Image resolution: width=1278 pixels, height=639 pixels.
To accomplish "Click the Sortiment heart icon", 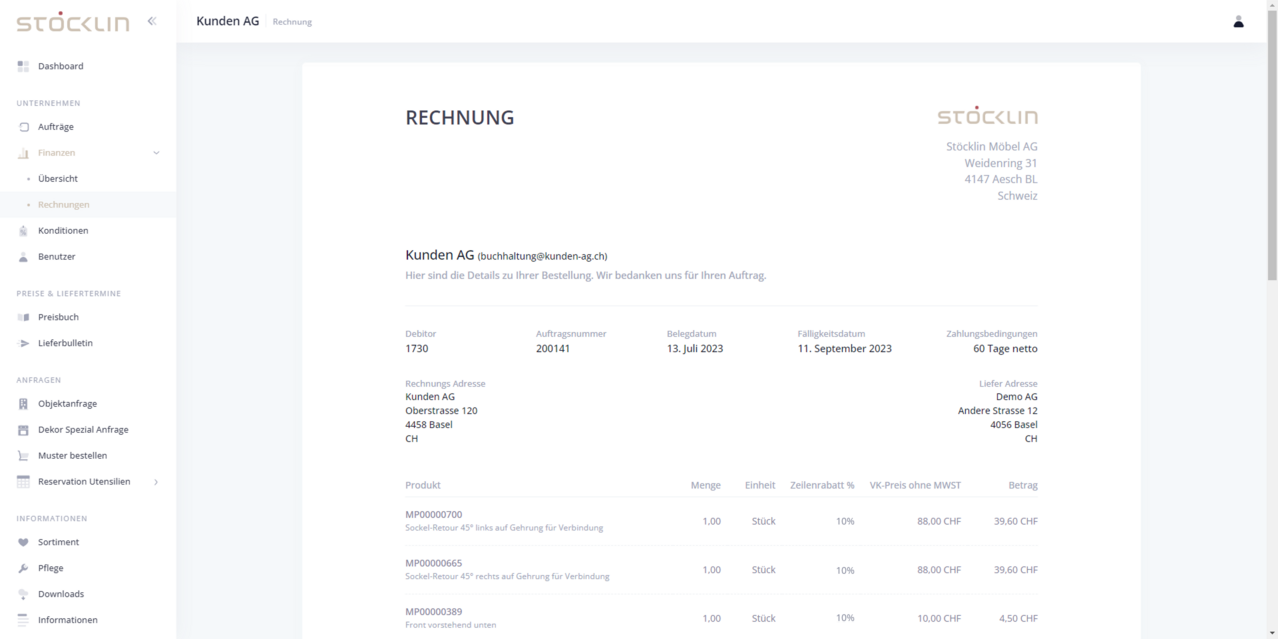I will (x=23, y=542).
